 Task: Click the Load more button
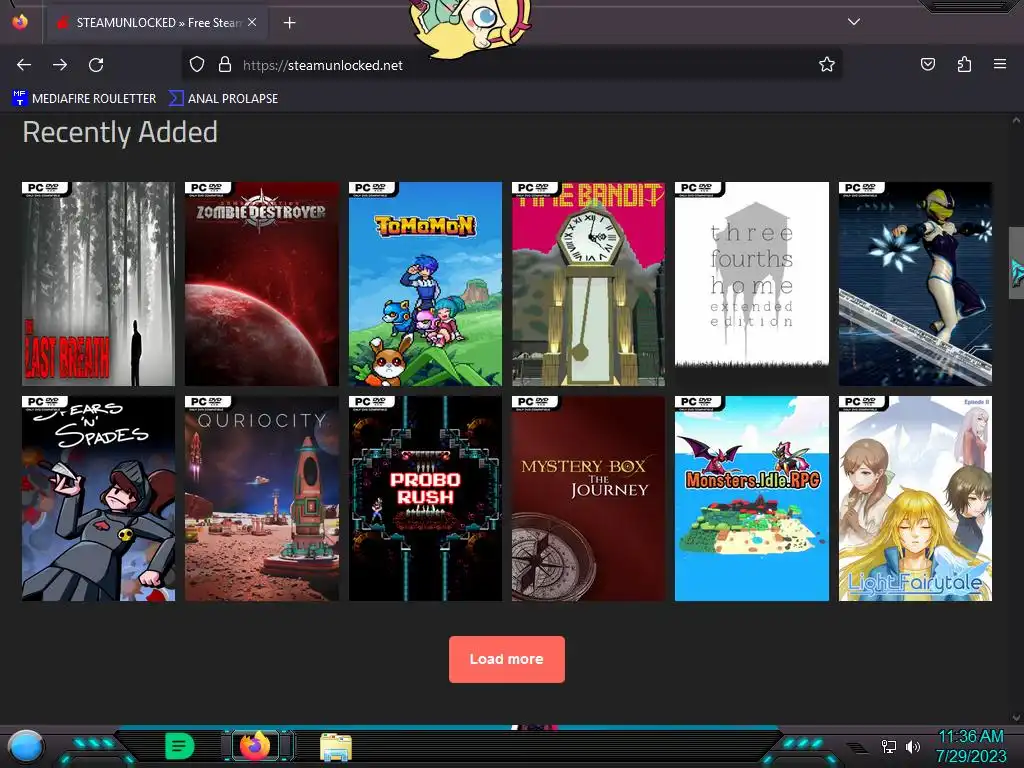(x=507, y=659)
